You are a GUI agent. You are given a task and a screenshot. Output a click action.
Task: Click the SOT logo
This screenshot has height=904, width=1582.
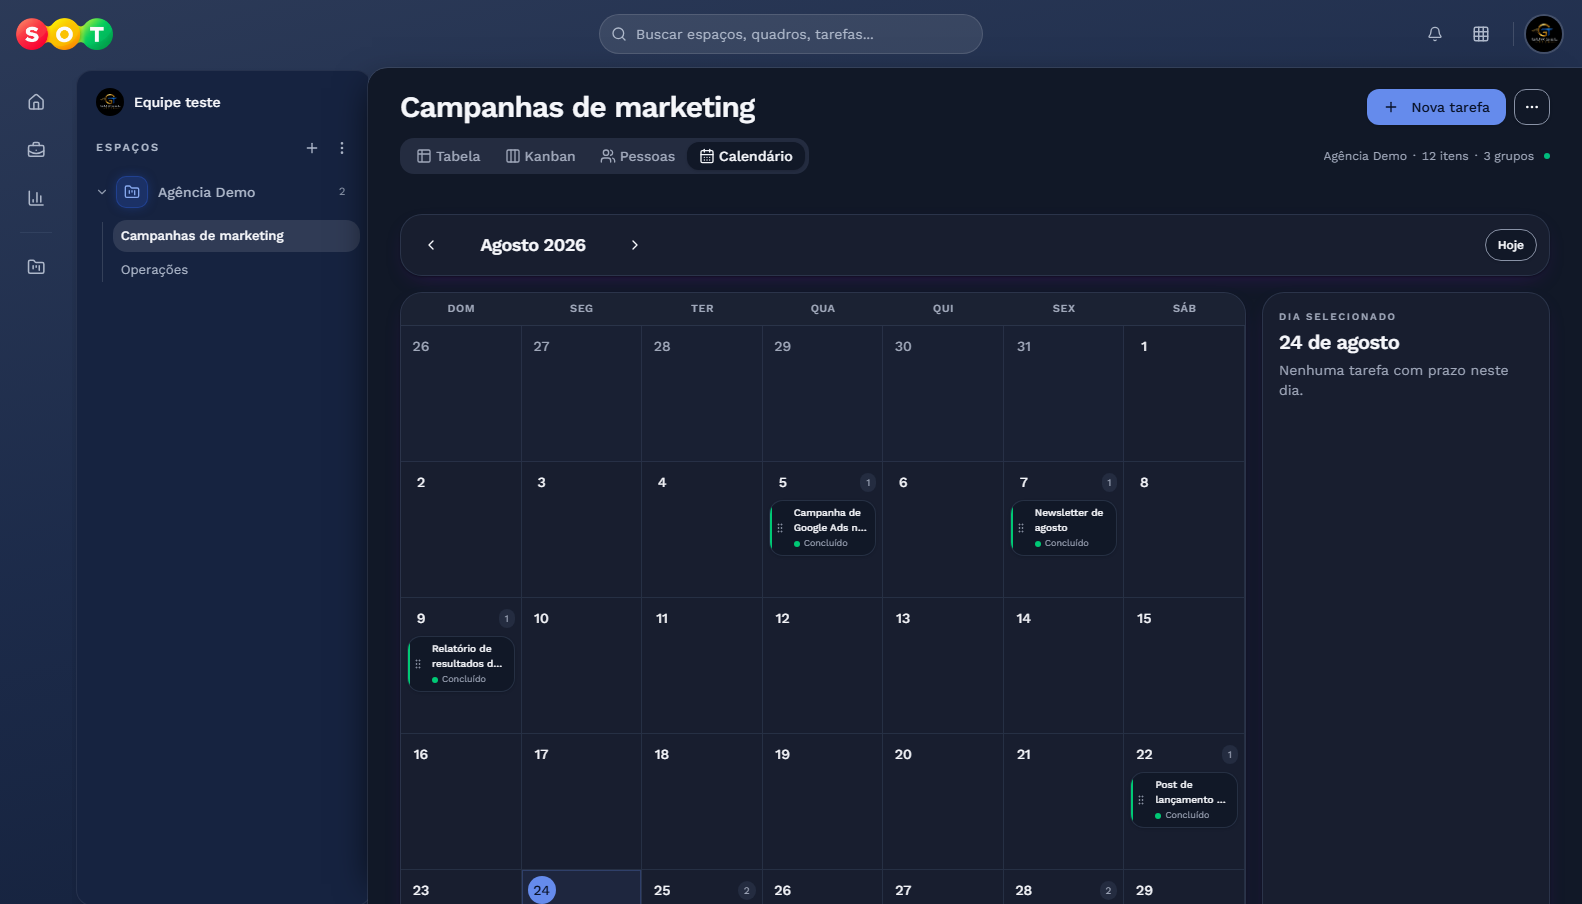(64, 35)
